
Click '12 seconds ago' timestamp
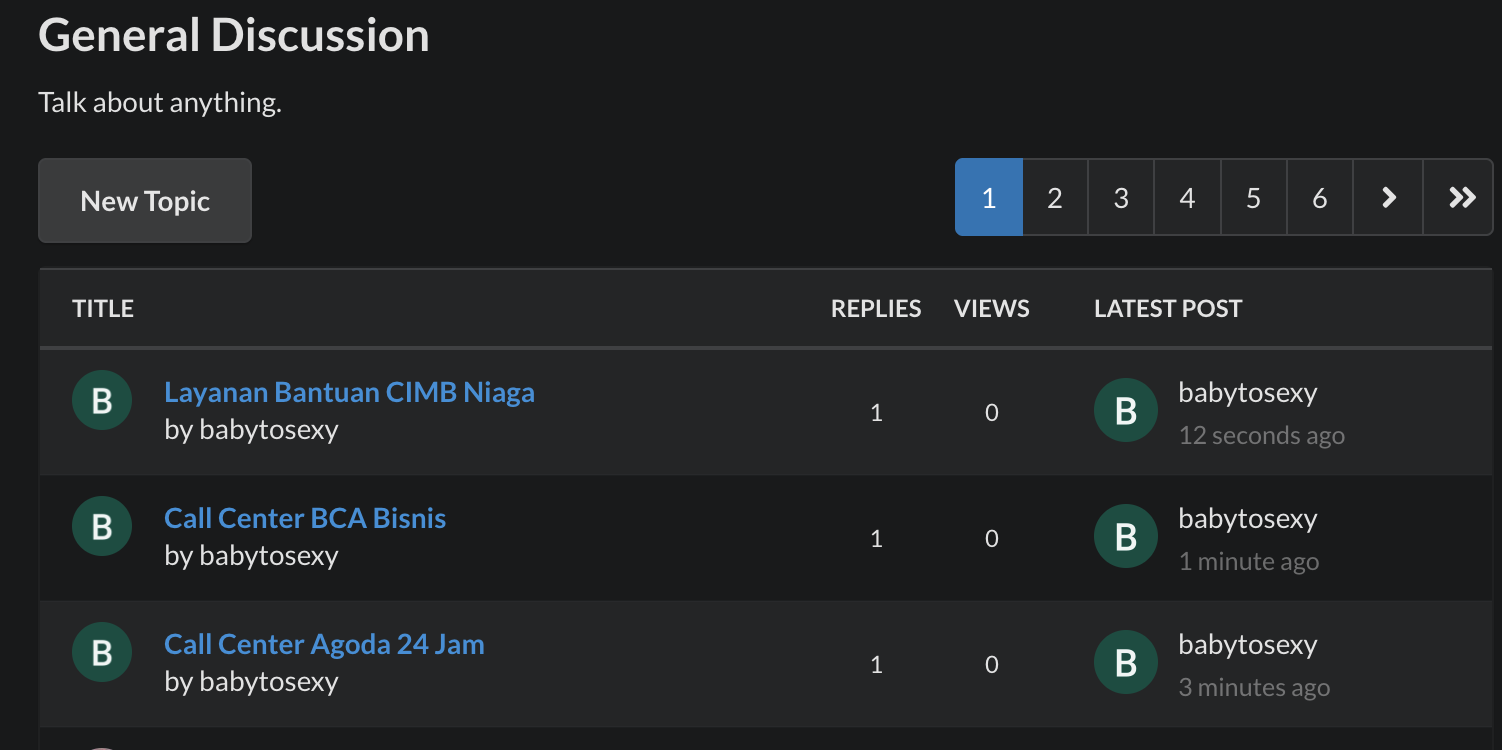pos(1261,436)
